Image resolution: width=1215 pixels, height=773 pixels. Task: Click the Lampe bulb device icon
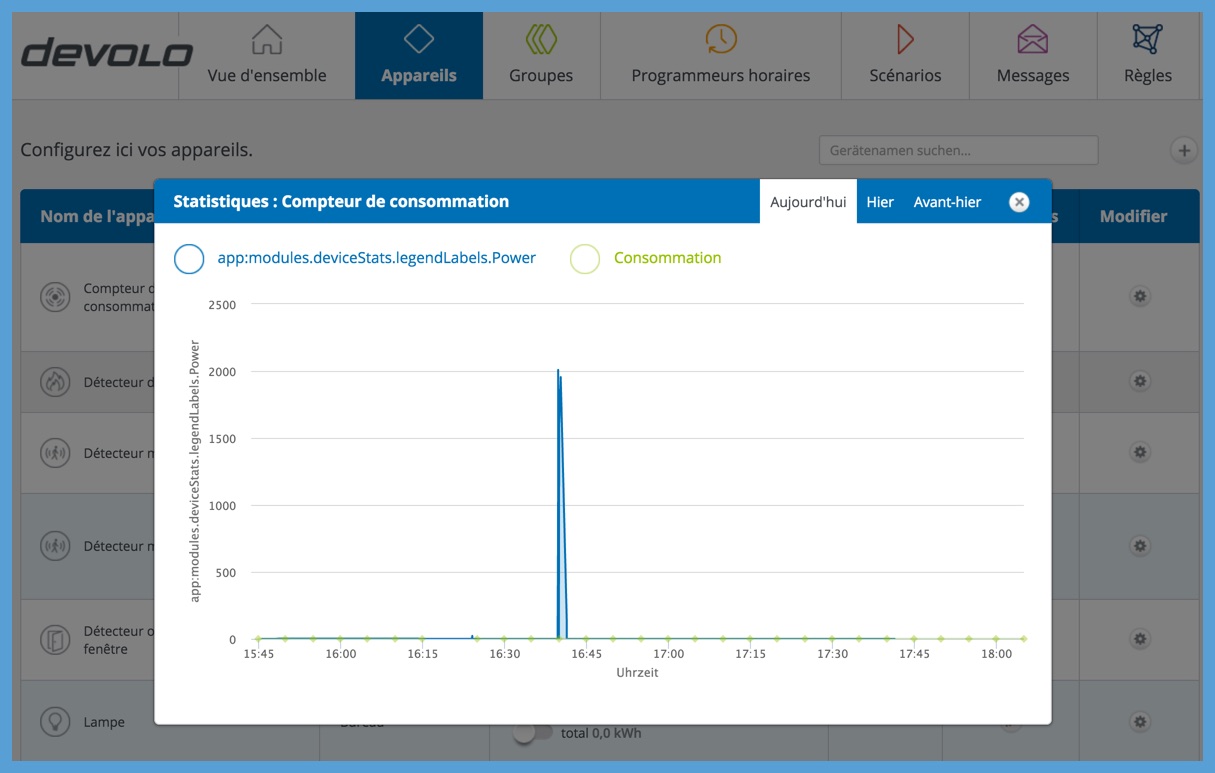click(x=54, y=721)
